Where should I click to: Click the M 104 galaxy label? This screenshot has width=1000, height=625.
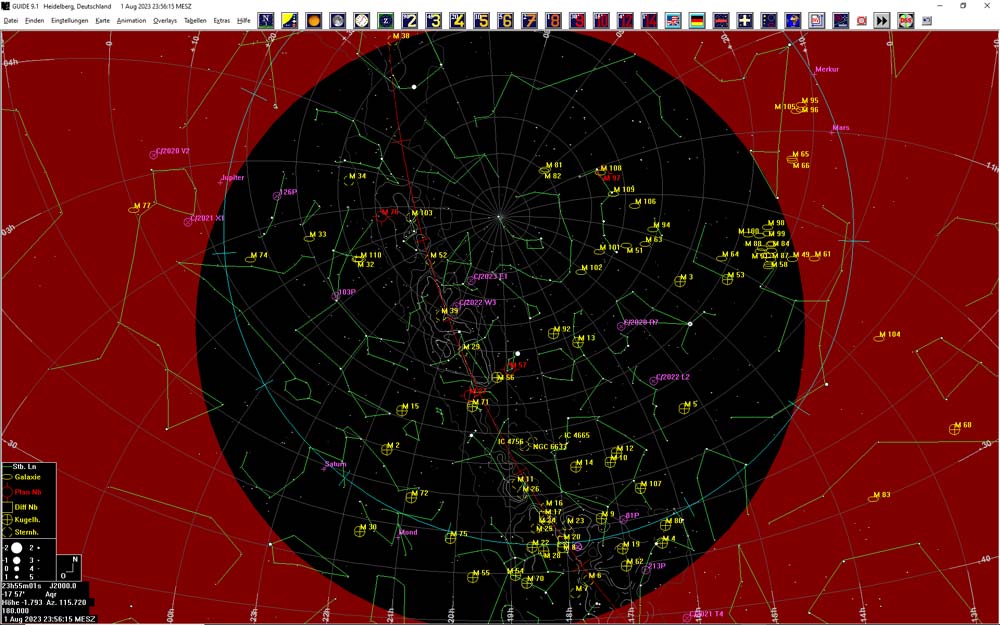click(x=890, y=334)
